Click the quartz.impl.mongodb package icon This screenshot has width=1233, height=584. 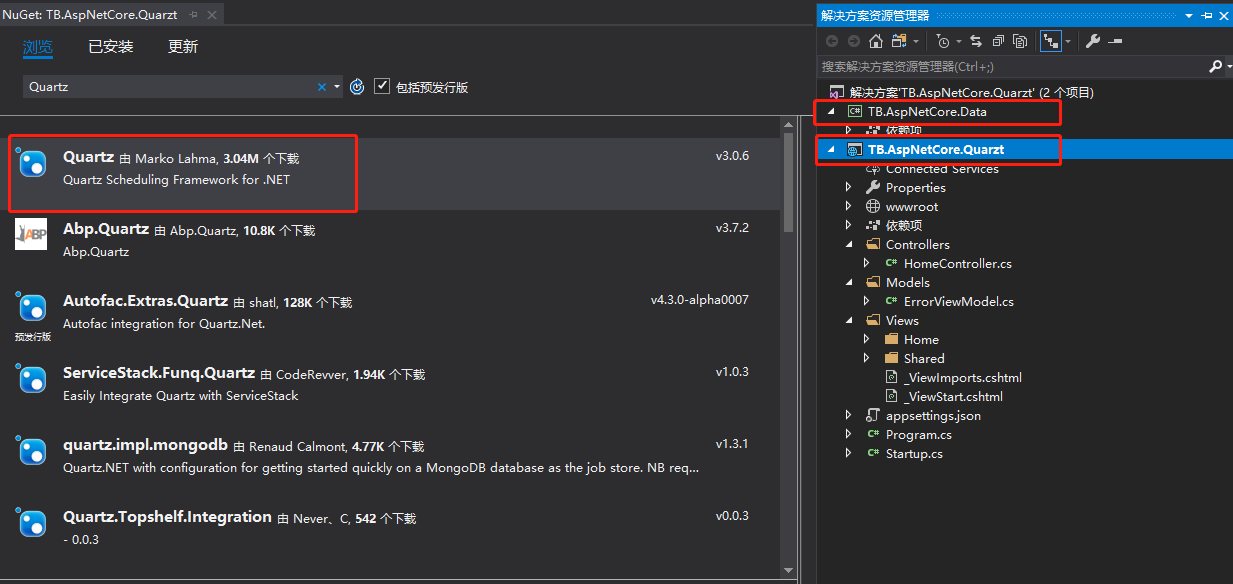pyautogui.click(x=33, y=451)
